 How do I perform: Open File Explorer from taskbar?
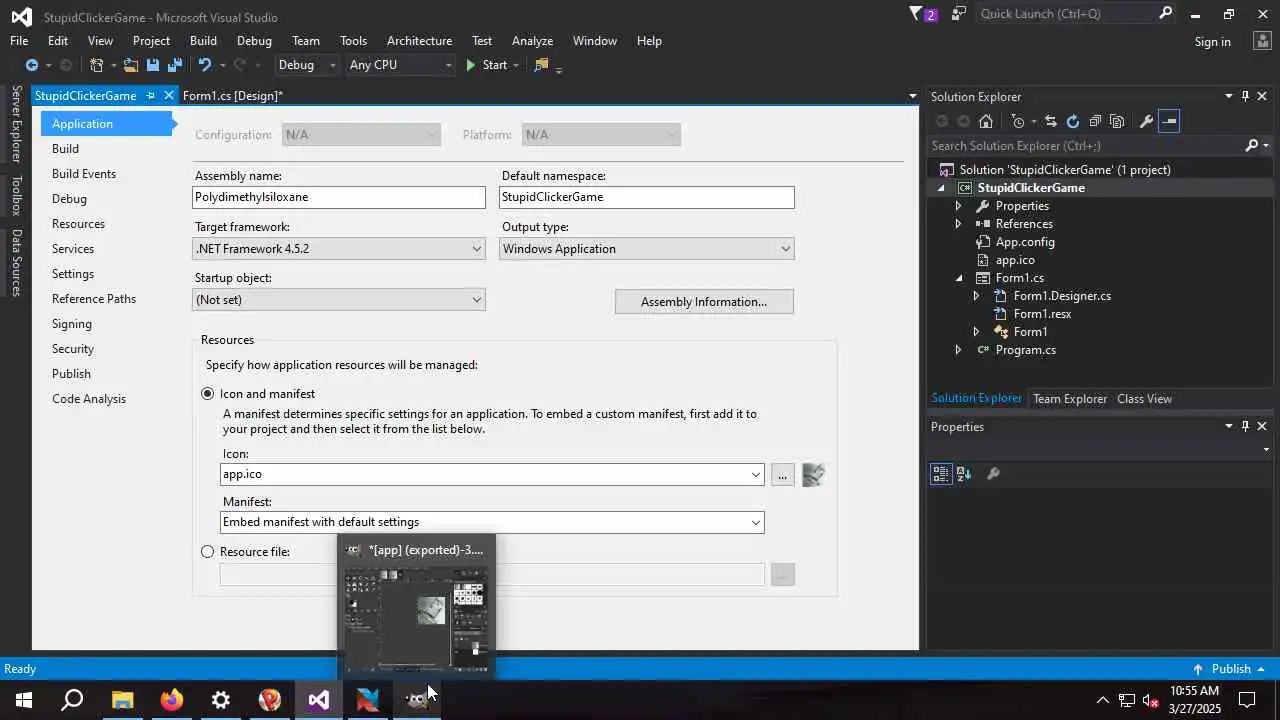pyautogui.click(x=123, y=699)
